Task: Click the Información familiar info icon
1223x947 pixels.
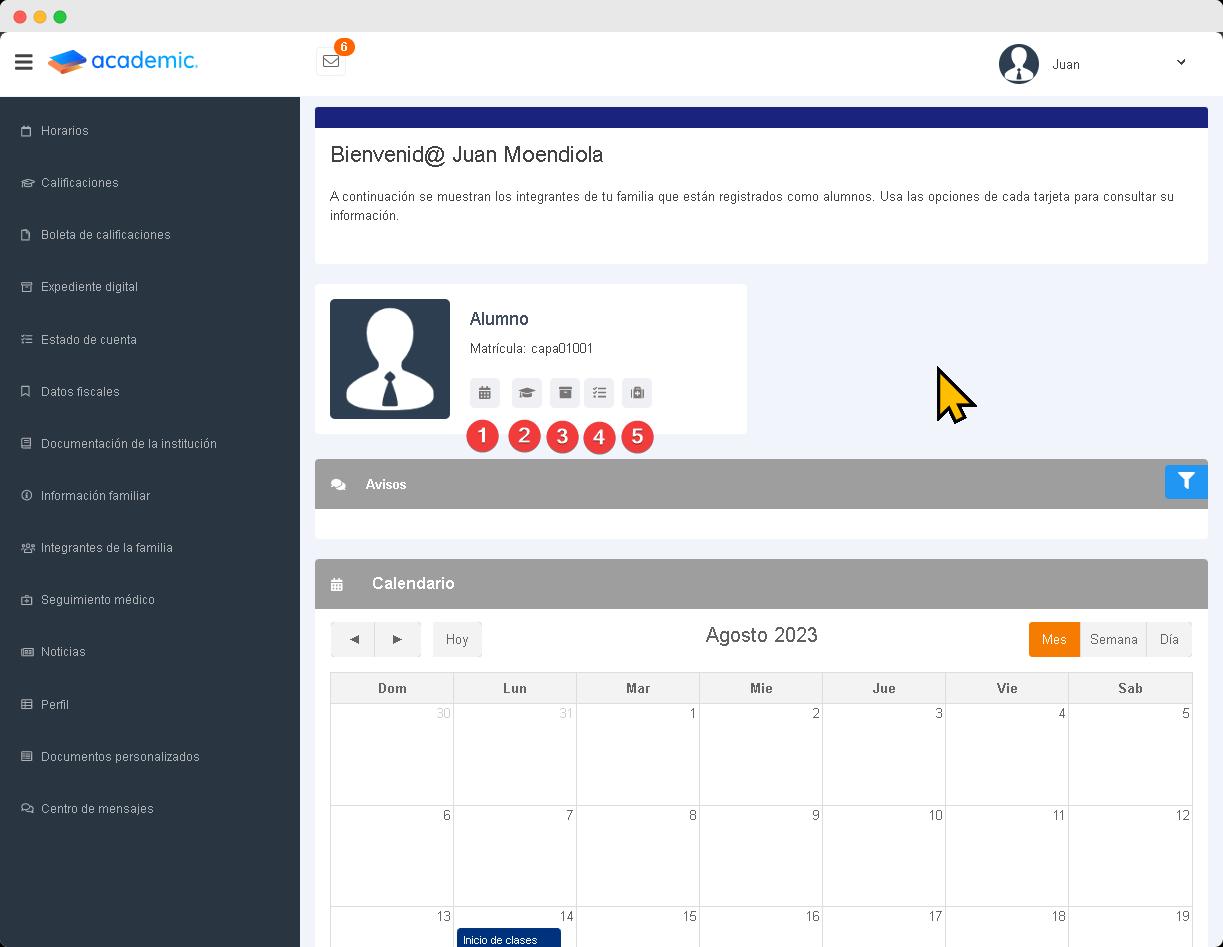Action: [27, 496]
